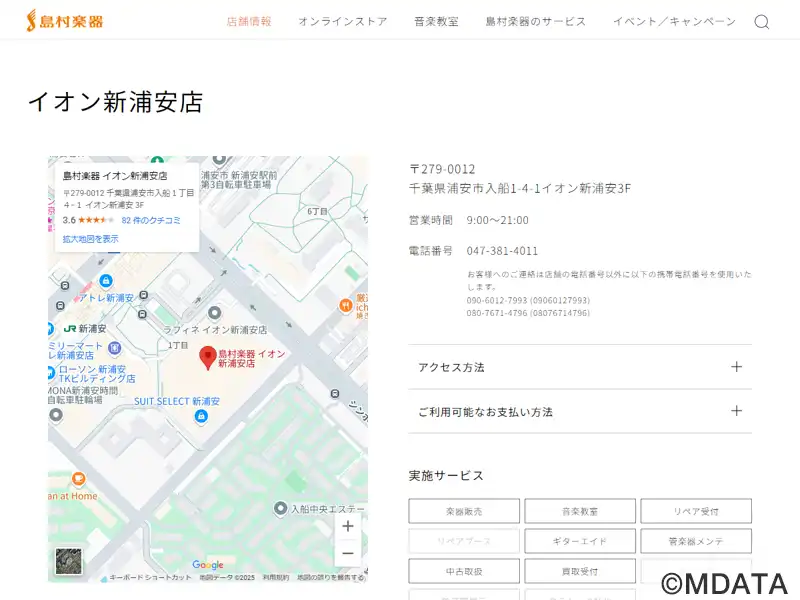Viewport: 800px width, 600px height.
Task: Click the 音楽教室 service button
Action: click(x=580, y=511)
